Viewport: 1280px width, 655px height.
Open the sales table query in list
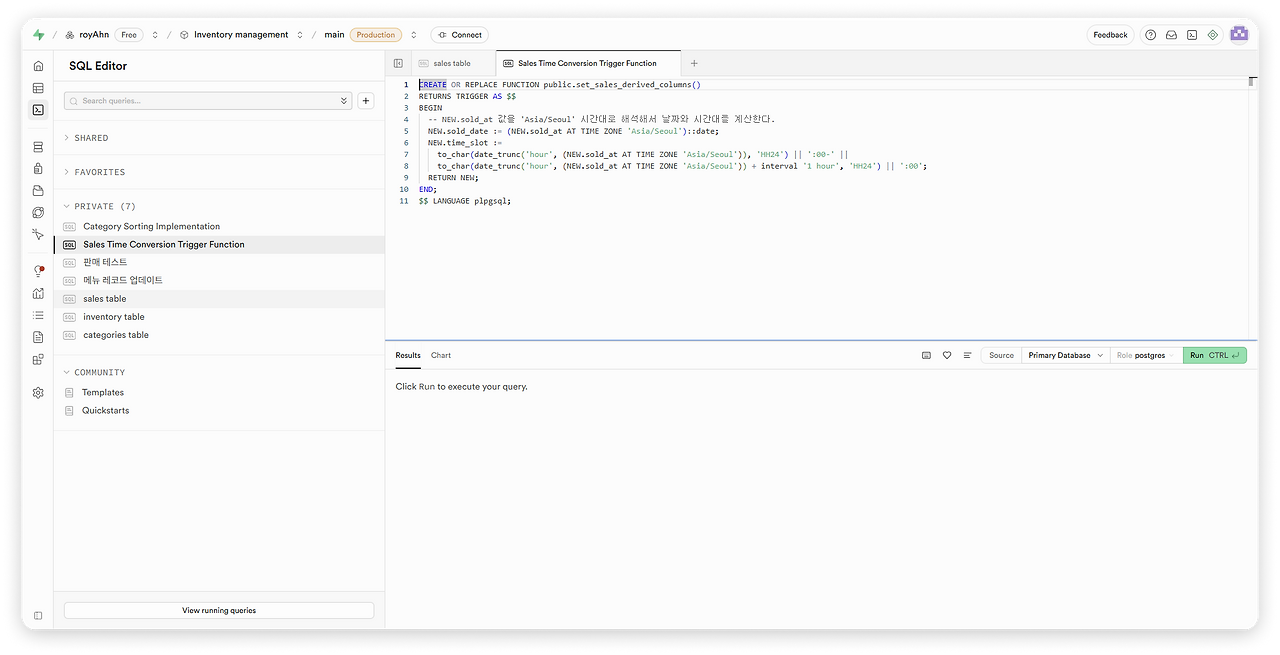point(219,299)
